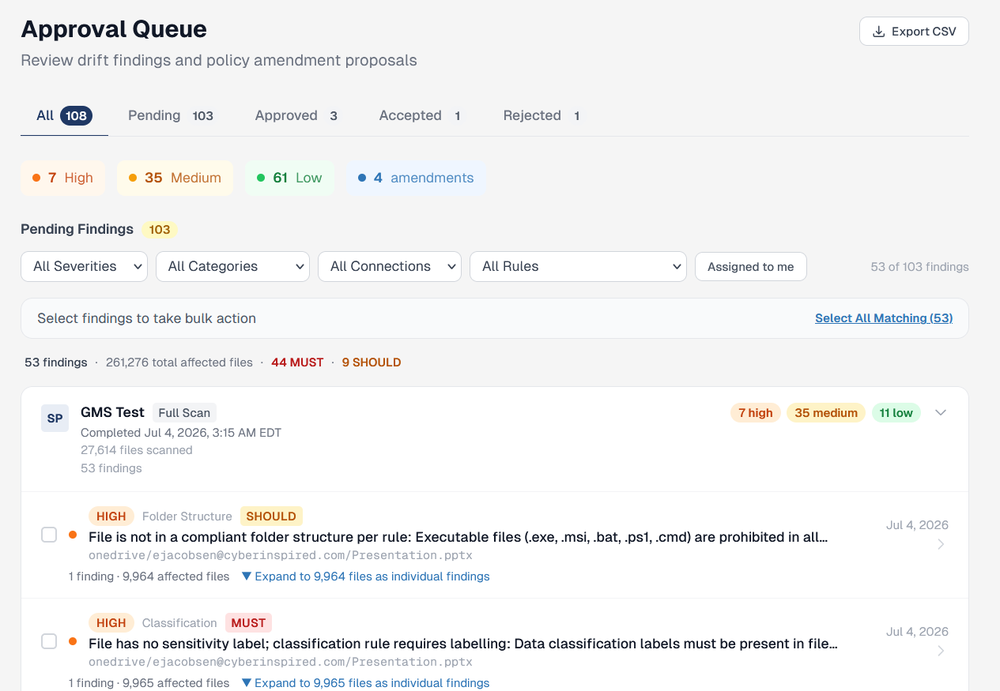Click the Pending Findings 103 count badge
This screenshot has height=691, width=1000.
click(x=159, y=229)
